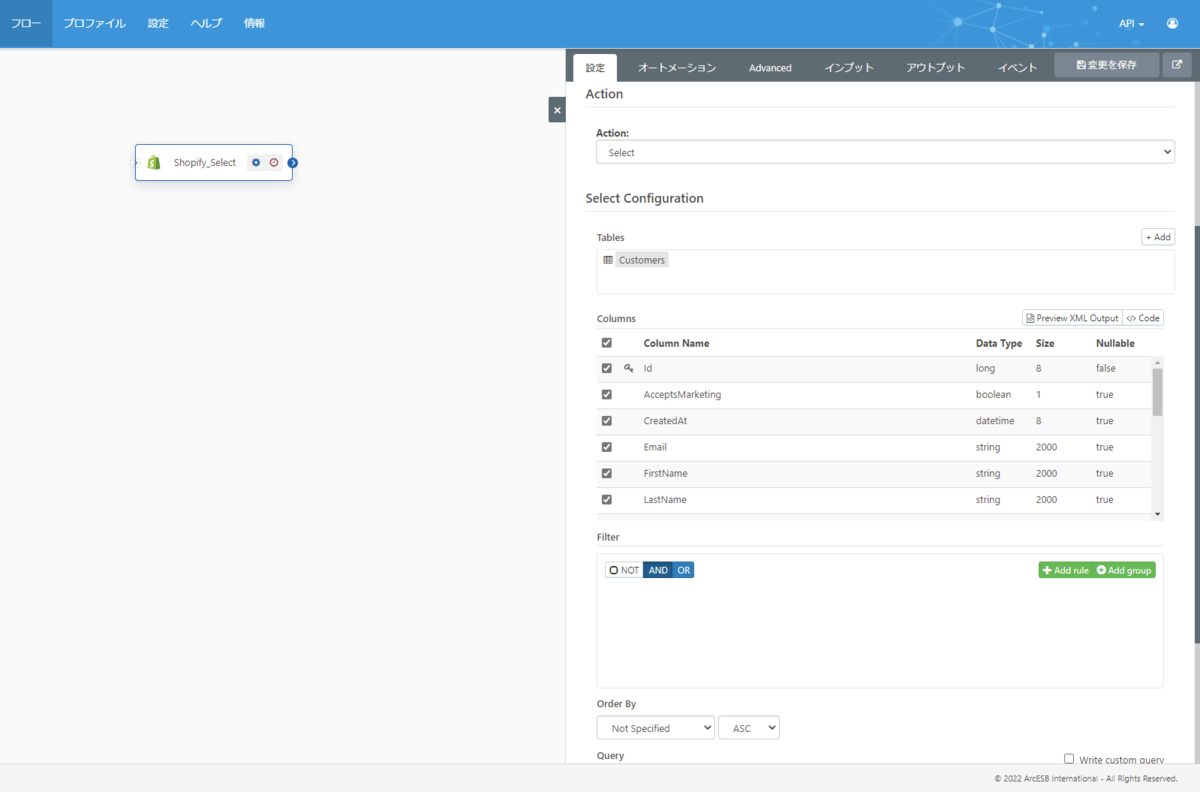Uncheck the CreatedAt column checkbox
The width and height of the screenshot is (1200, 792).
click(607, 421)
